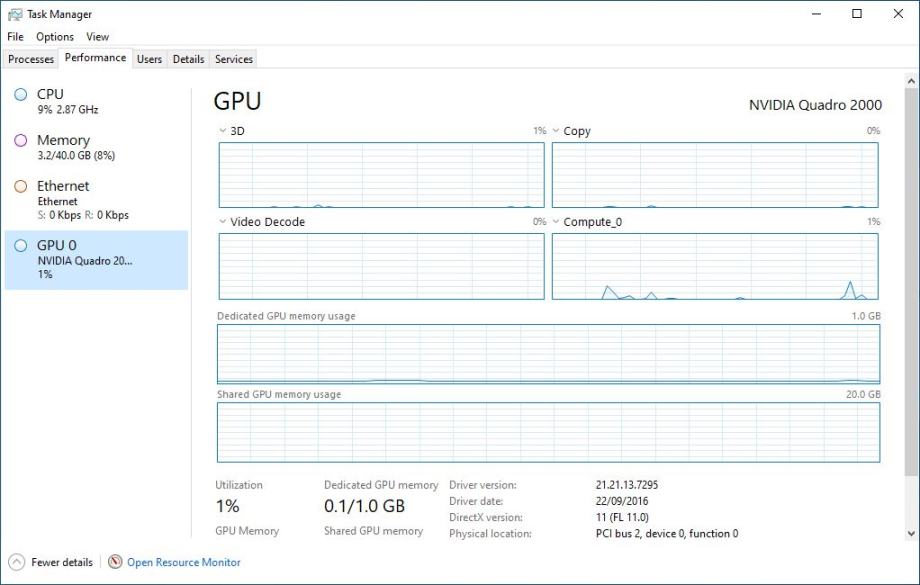Open the Compute_0 graph dropdown
This screenshot has width=920, height=585.
556,222
